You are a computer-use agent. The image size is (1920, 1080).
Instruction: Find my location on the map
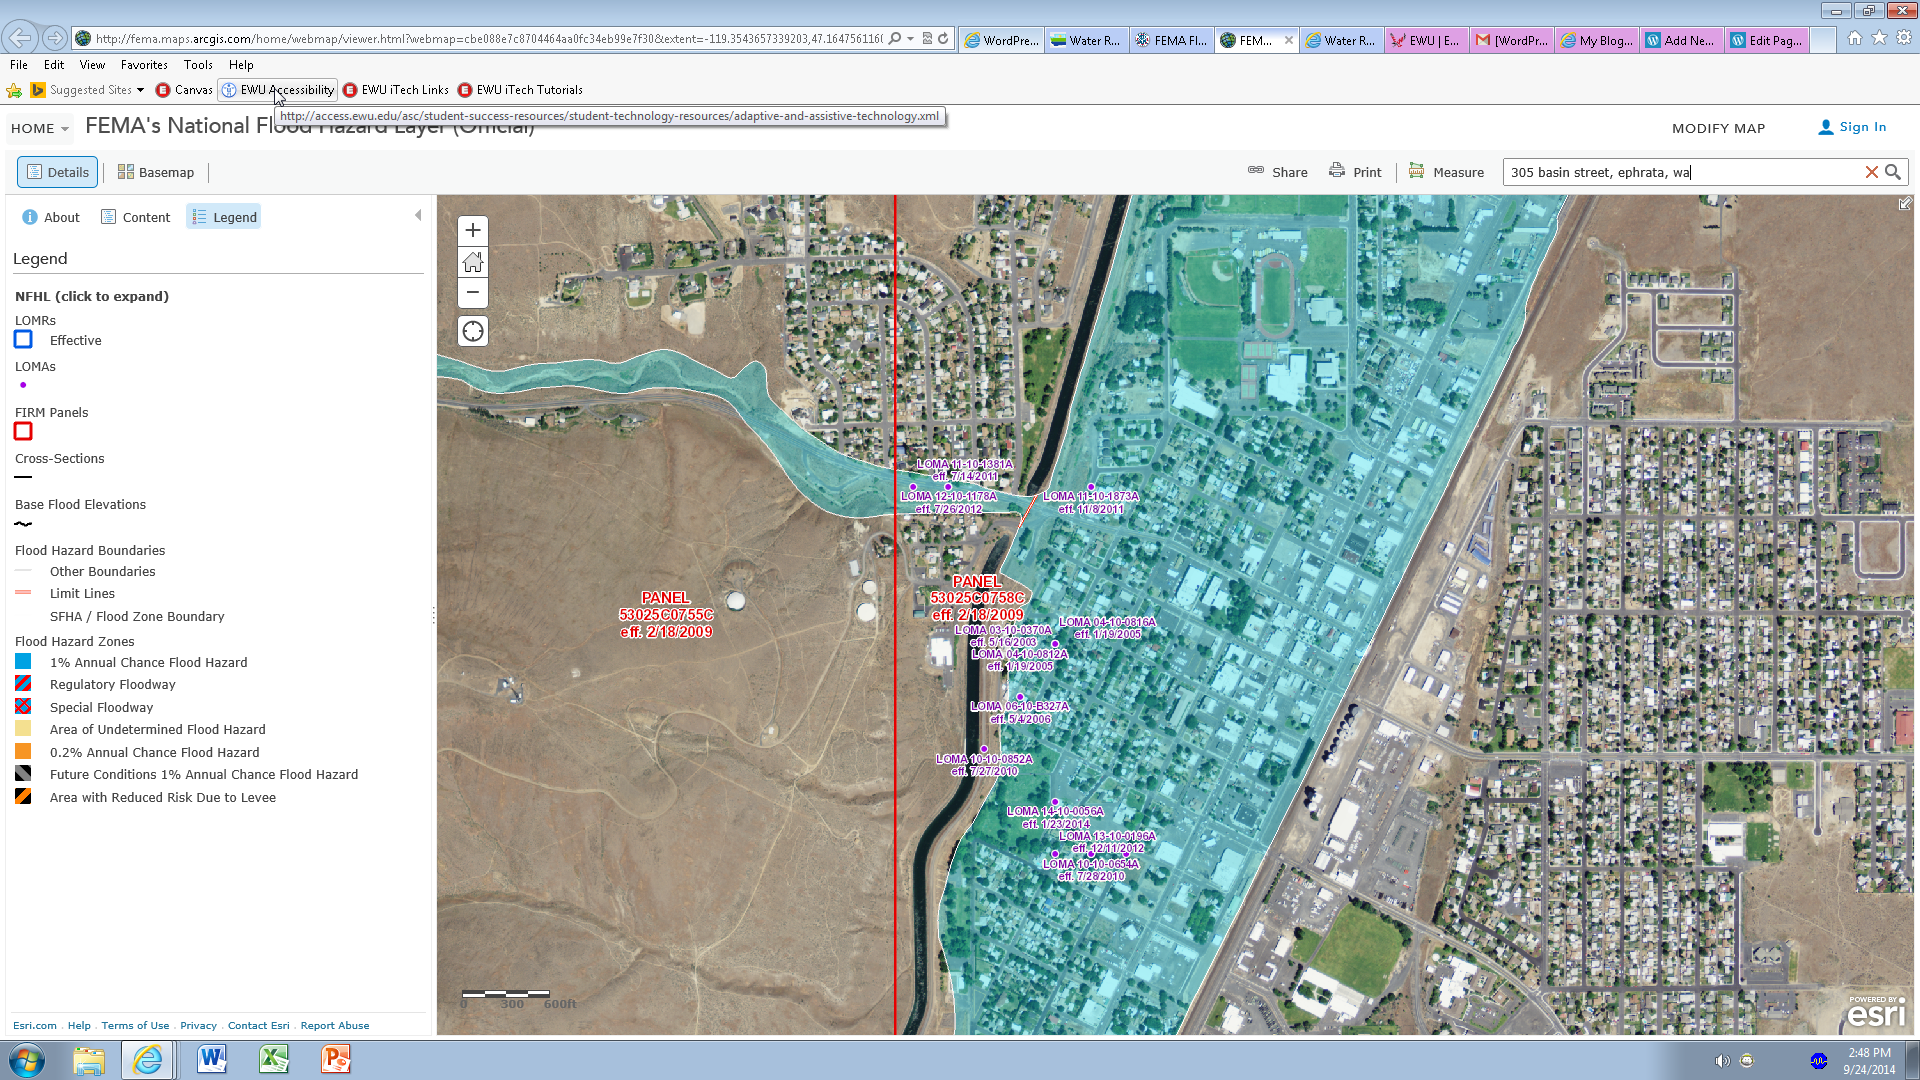(473, 331)
